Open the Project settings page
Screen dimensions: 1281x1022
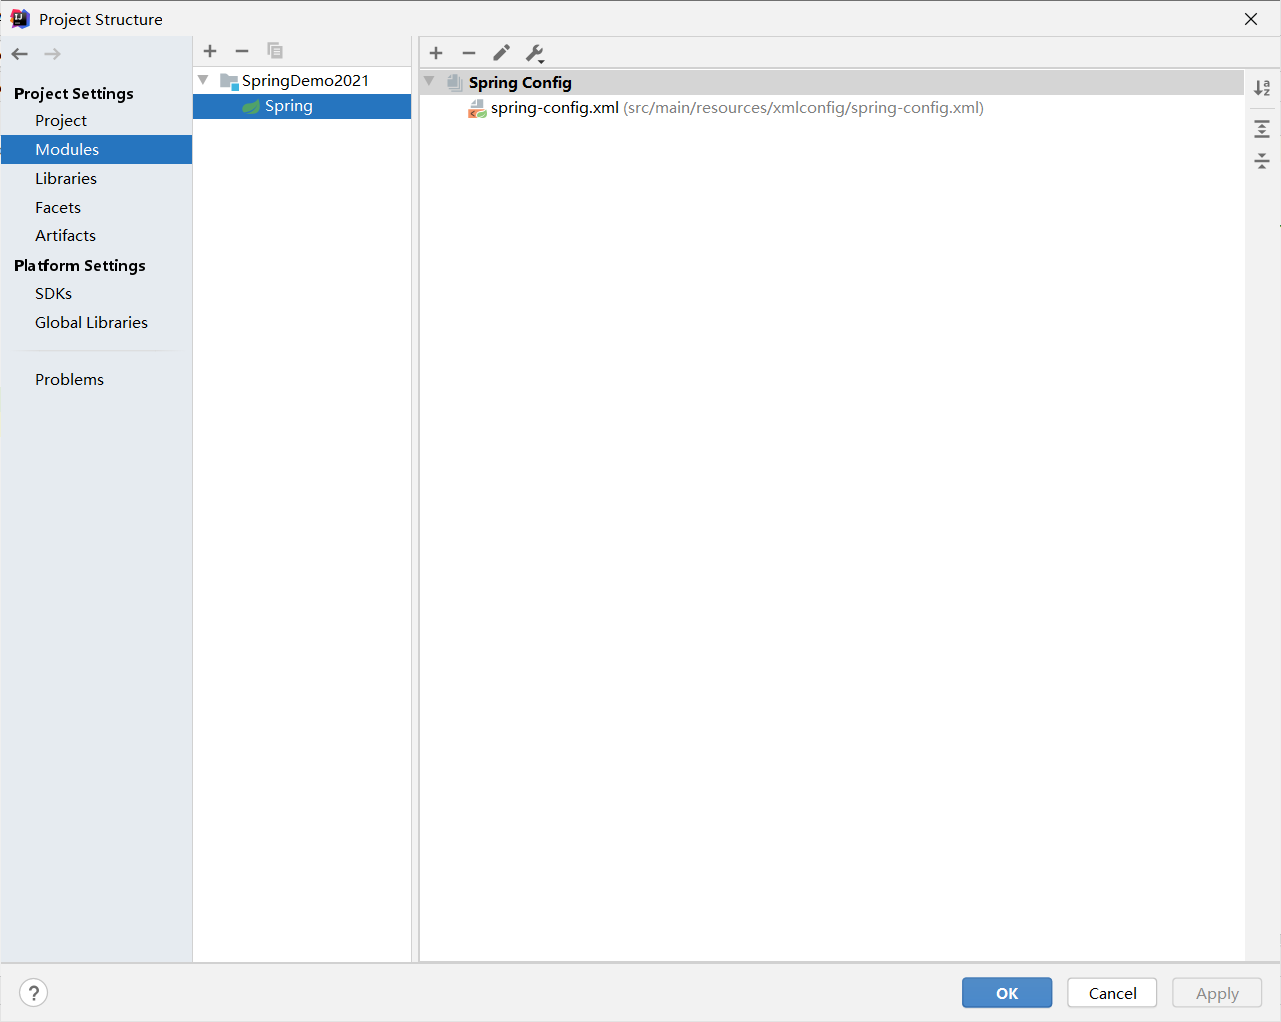click(61, 120)
